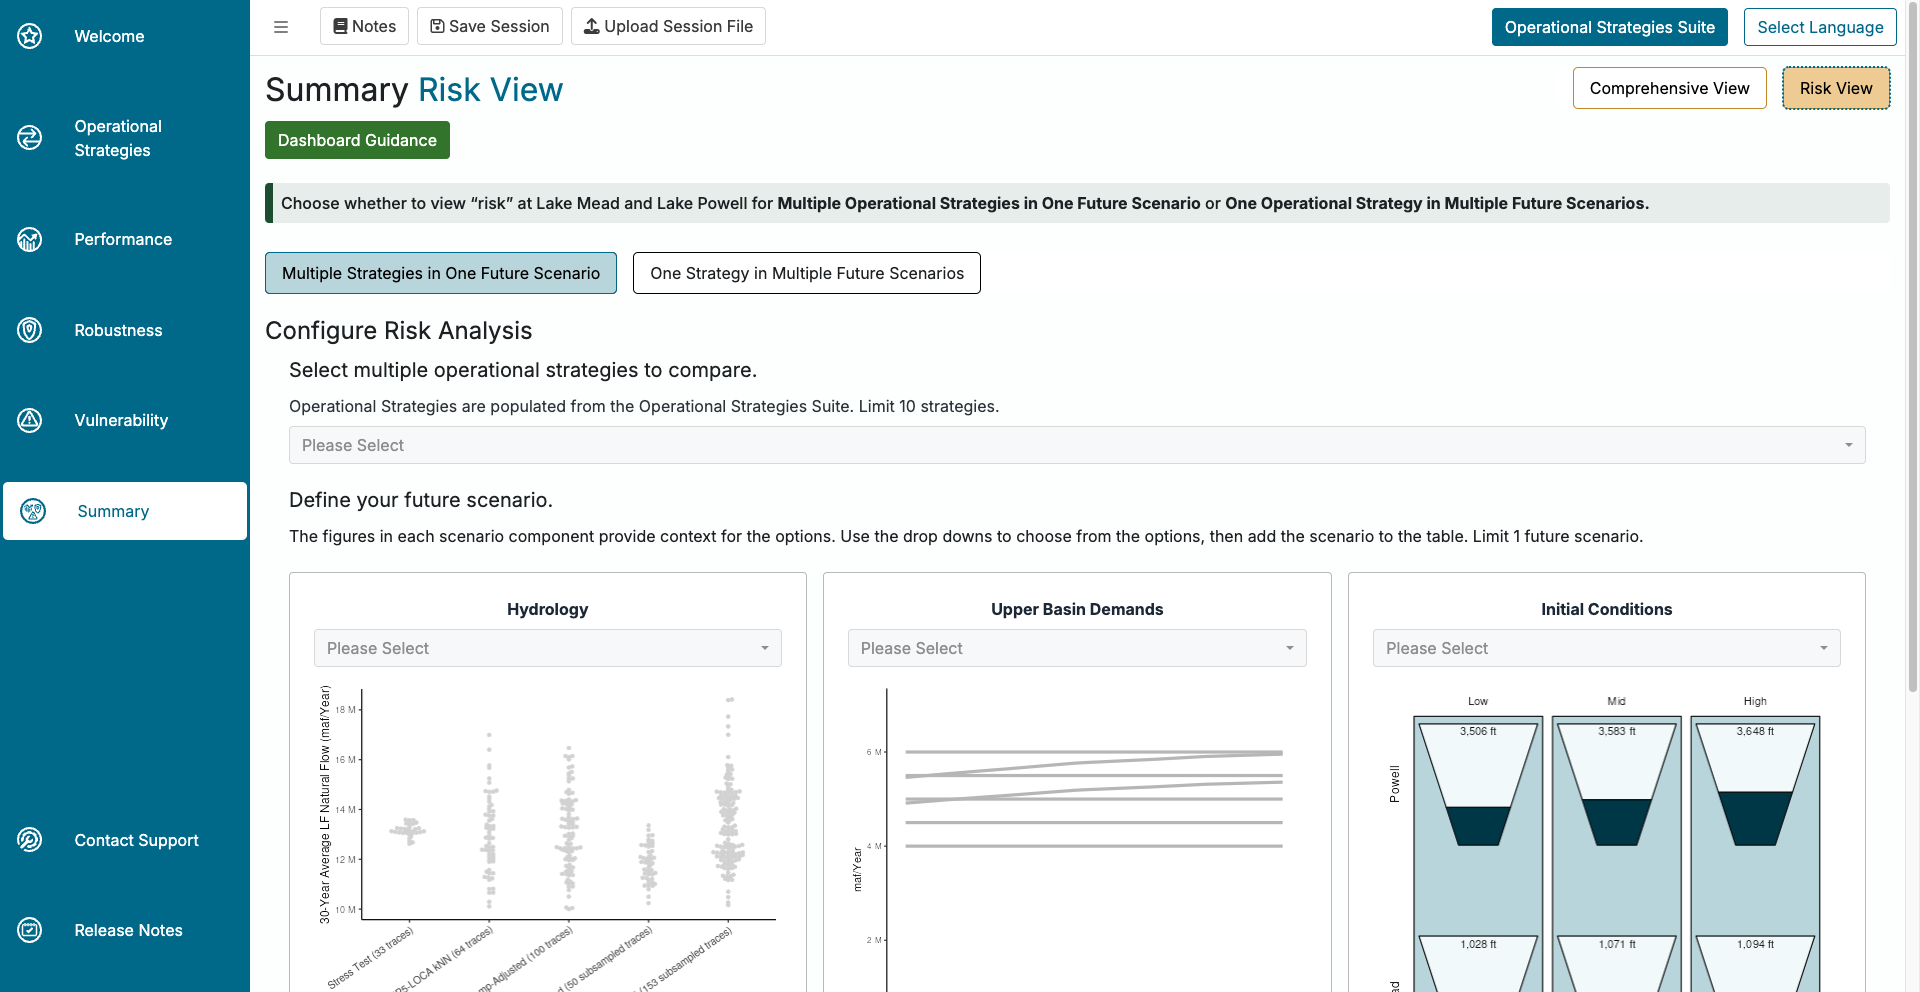The image size is (1920, 992).
Task: Toggle the hamburger sidebar menu icon
Action: (281, 27)
